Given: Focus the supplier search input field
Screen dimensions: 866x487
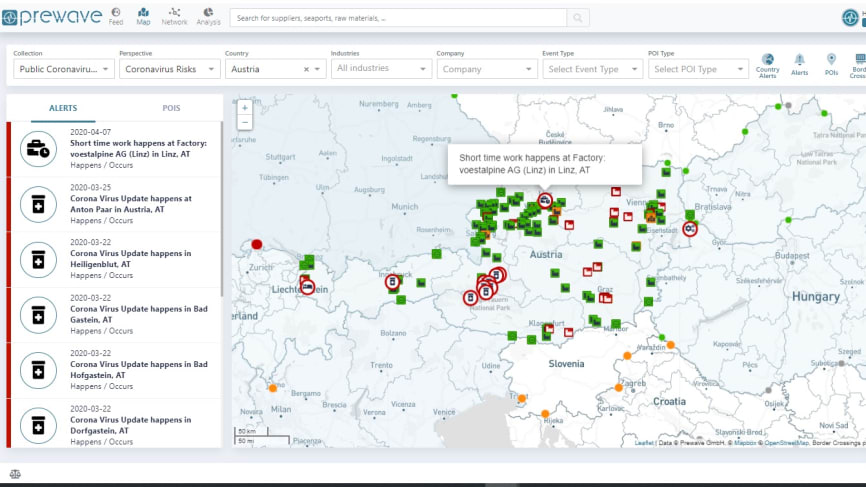Looking at the screenshot, I should [x=398, y=18].
